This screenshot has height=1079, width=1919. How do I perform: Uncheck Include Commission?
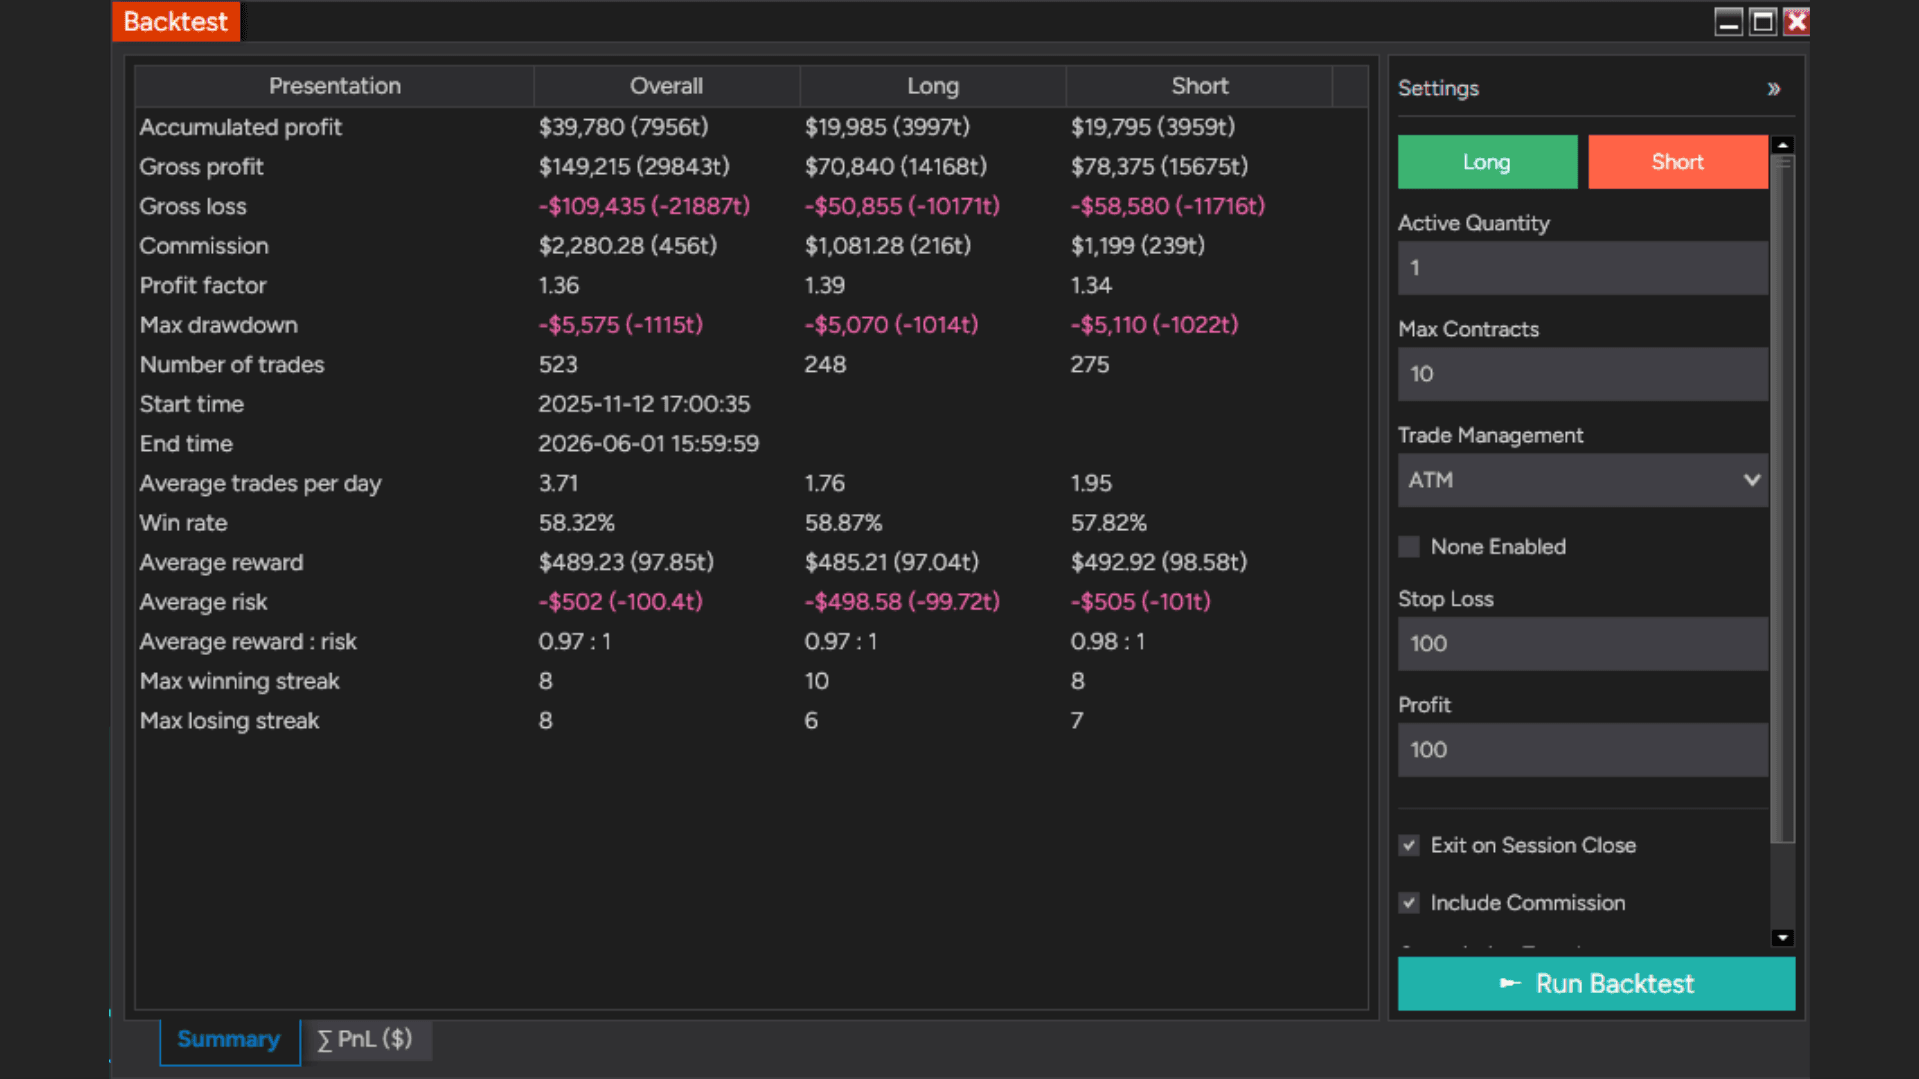click(1409, 903)
